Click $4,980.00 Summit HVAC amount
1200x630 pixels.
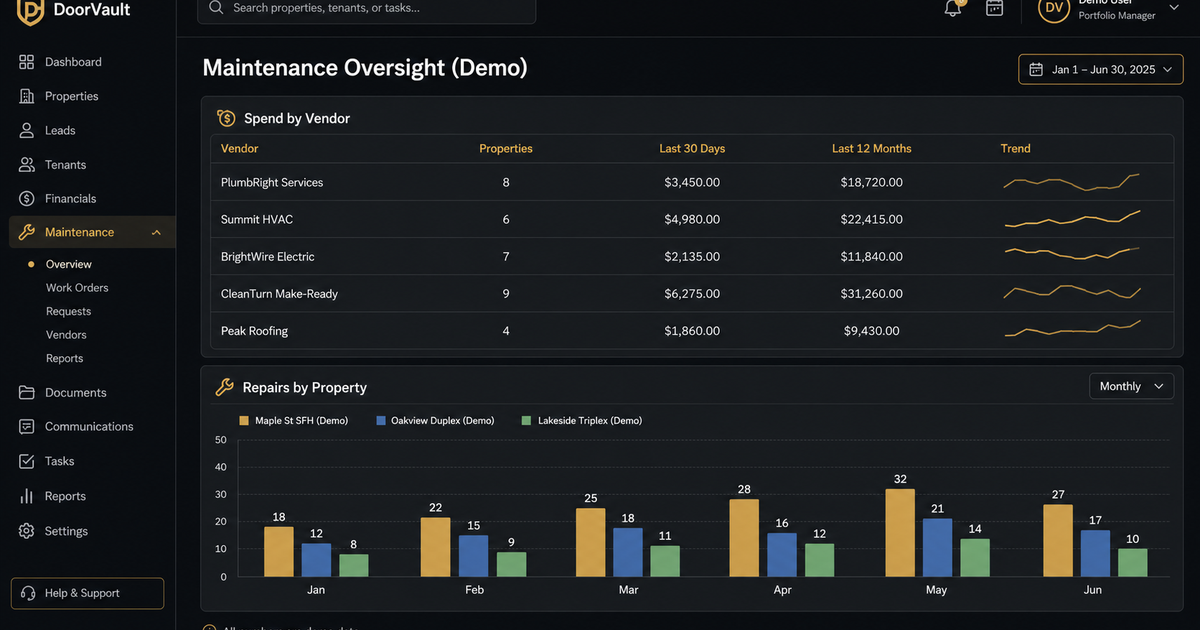692,219
